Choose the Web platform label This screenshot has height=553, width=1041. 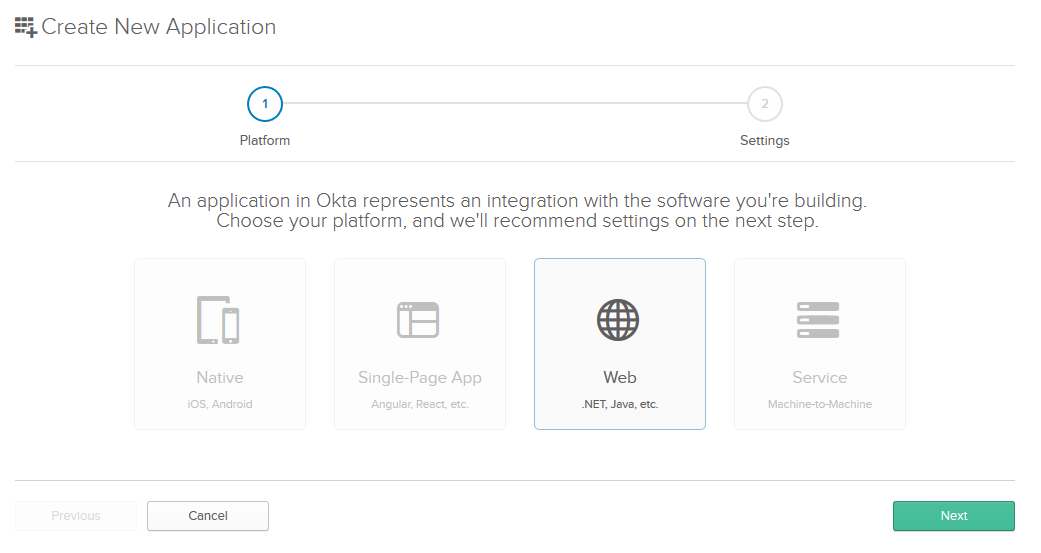(620, 378)
